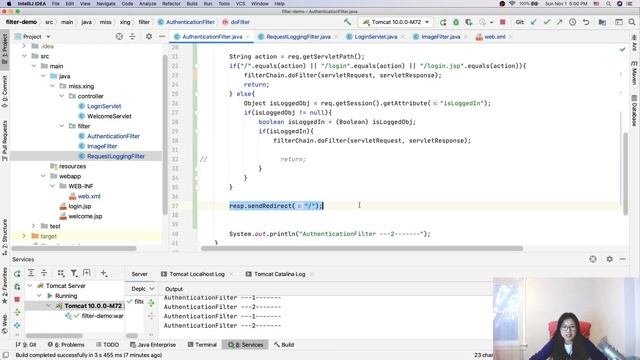The width and height of the screenshot is (640, 360).
Task: Collapse the Running node in Services tree
Action: pyautogui.click(x=39, y=296)
